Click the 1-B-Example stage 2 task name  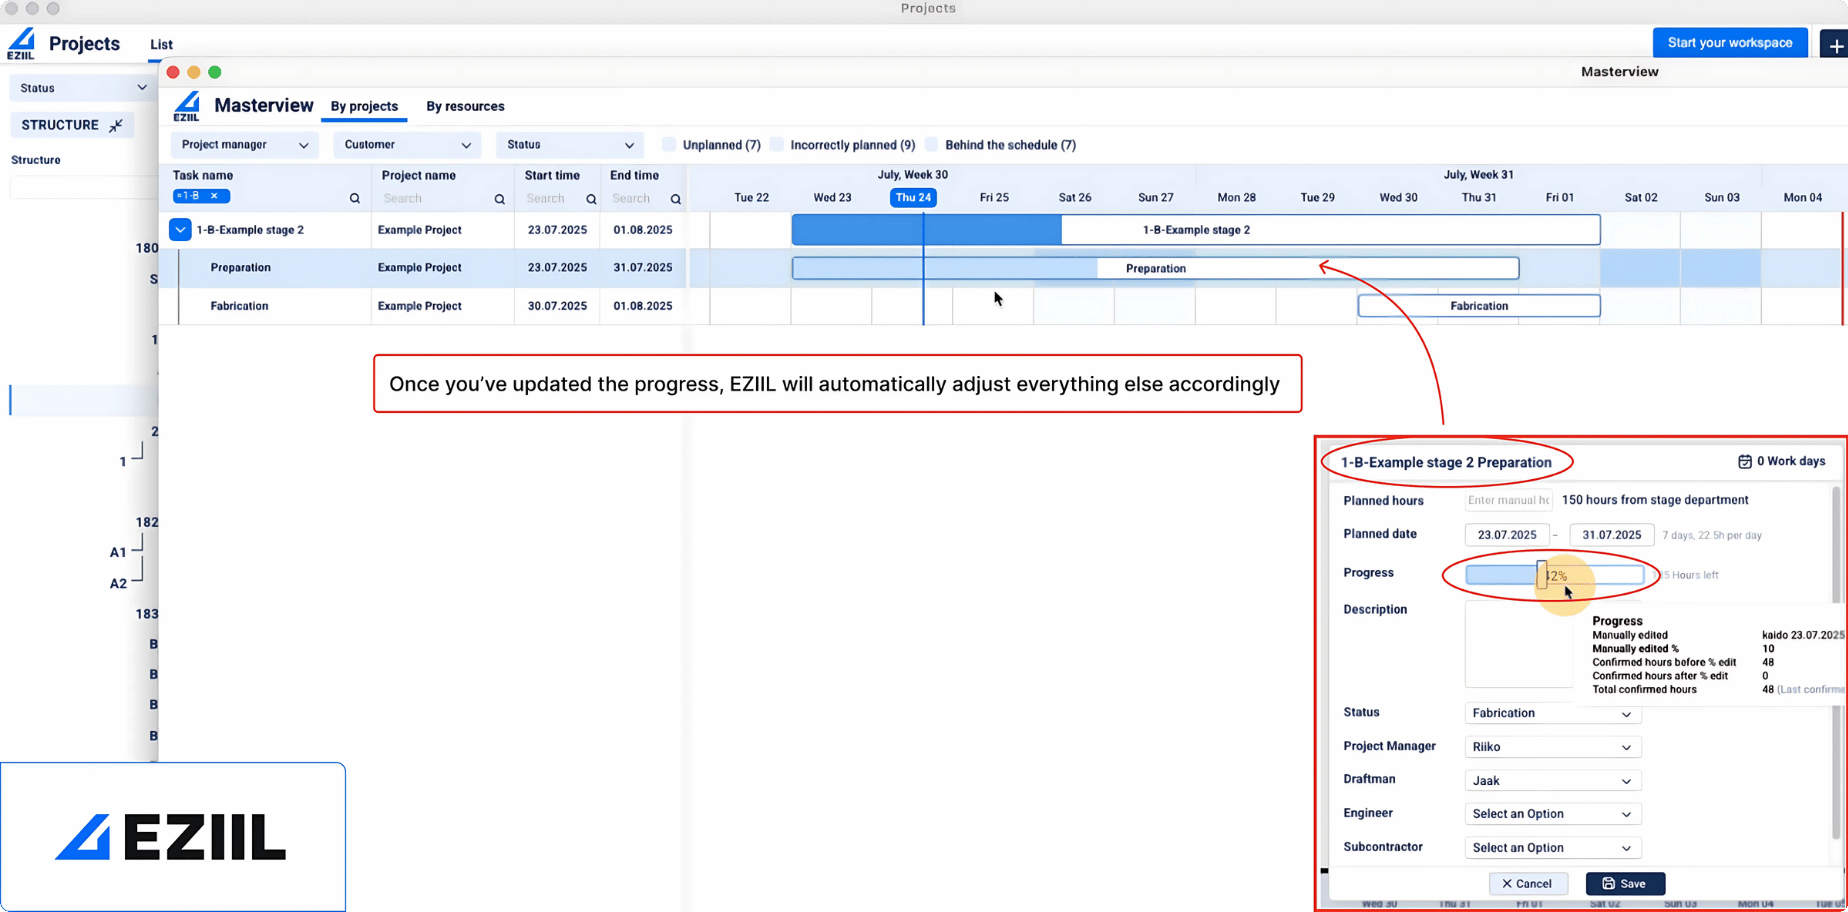250,230
